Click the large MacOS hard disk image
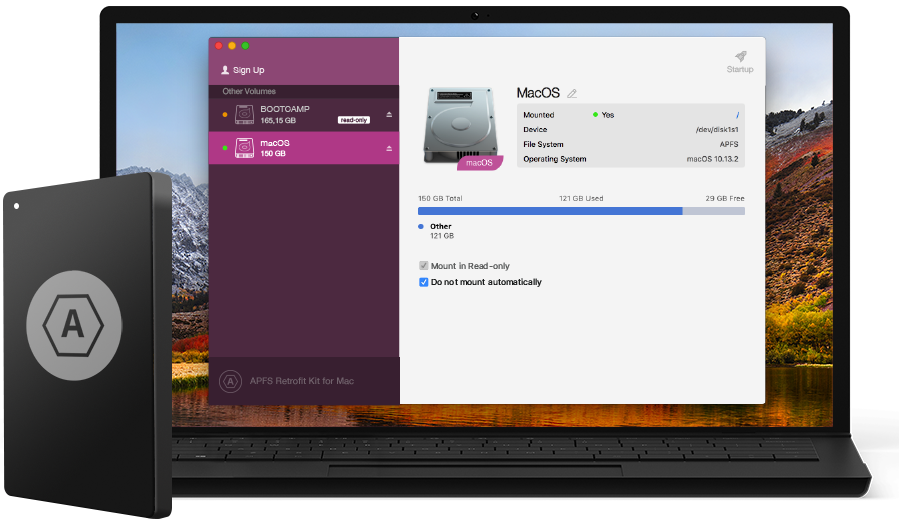This screenshot has width=899, height=529. tap(460, 126)
